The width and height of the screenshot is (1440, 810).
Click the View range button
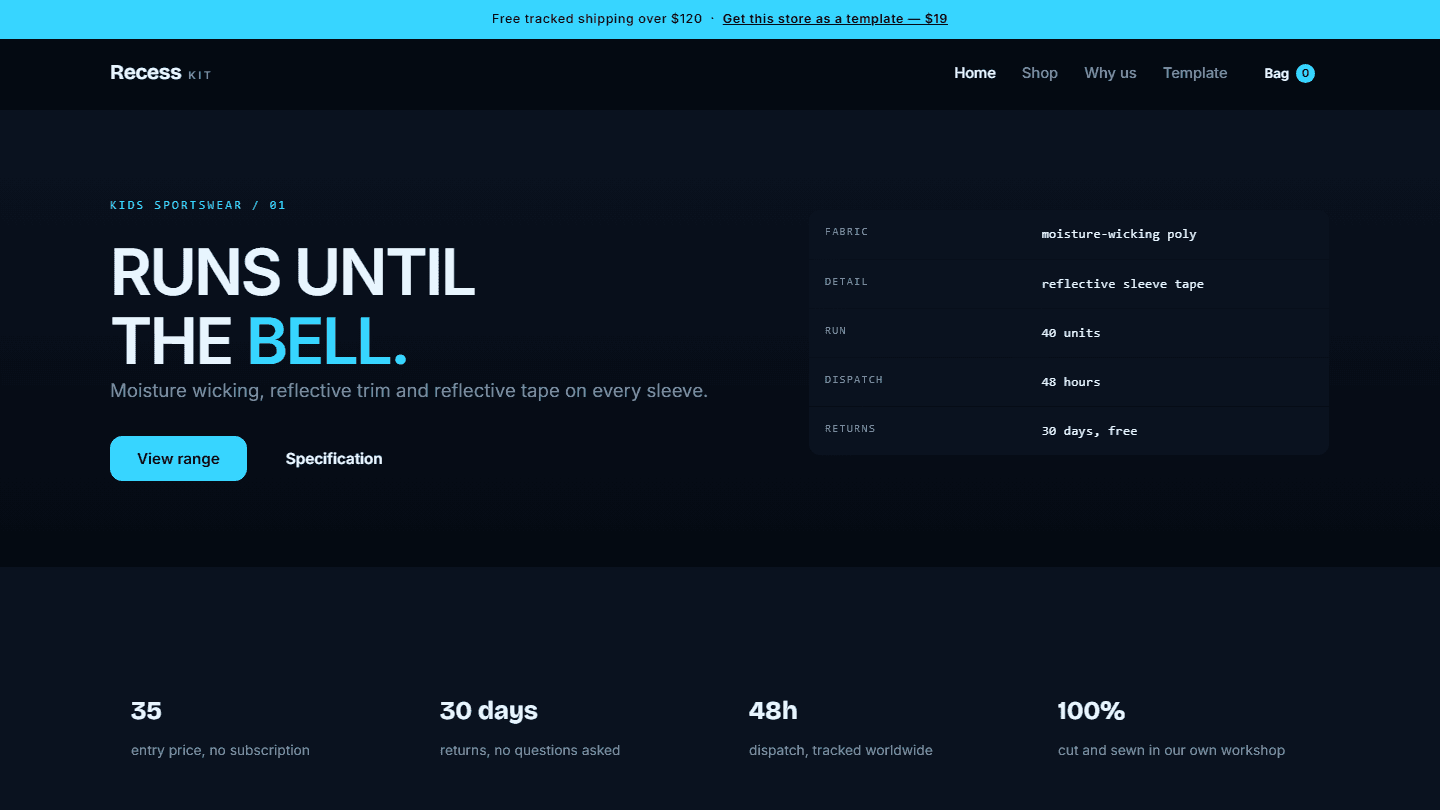point(178,458)
